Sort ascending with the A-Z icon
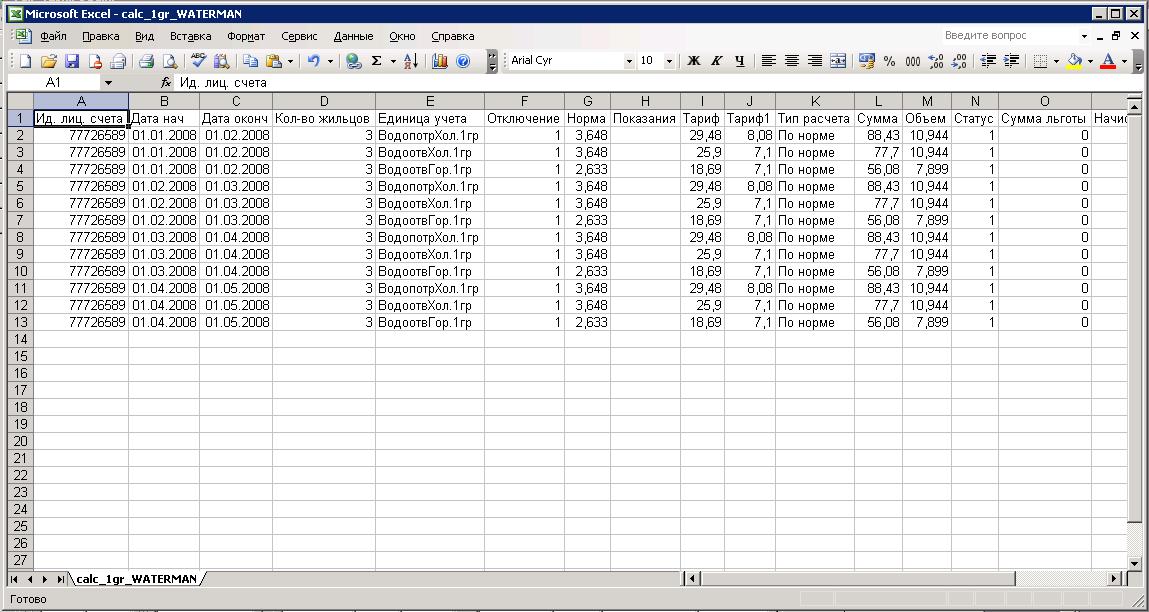This screenshot has width=1149, height=612. click(x=411, y=61)
